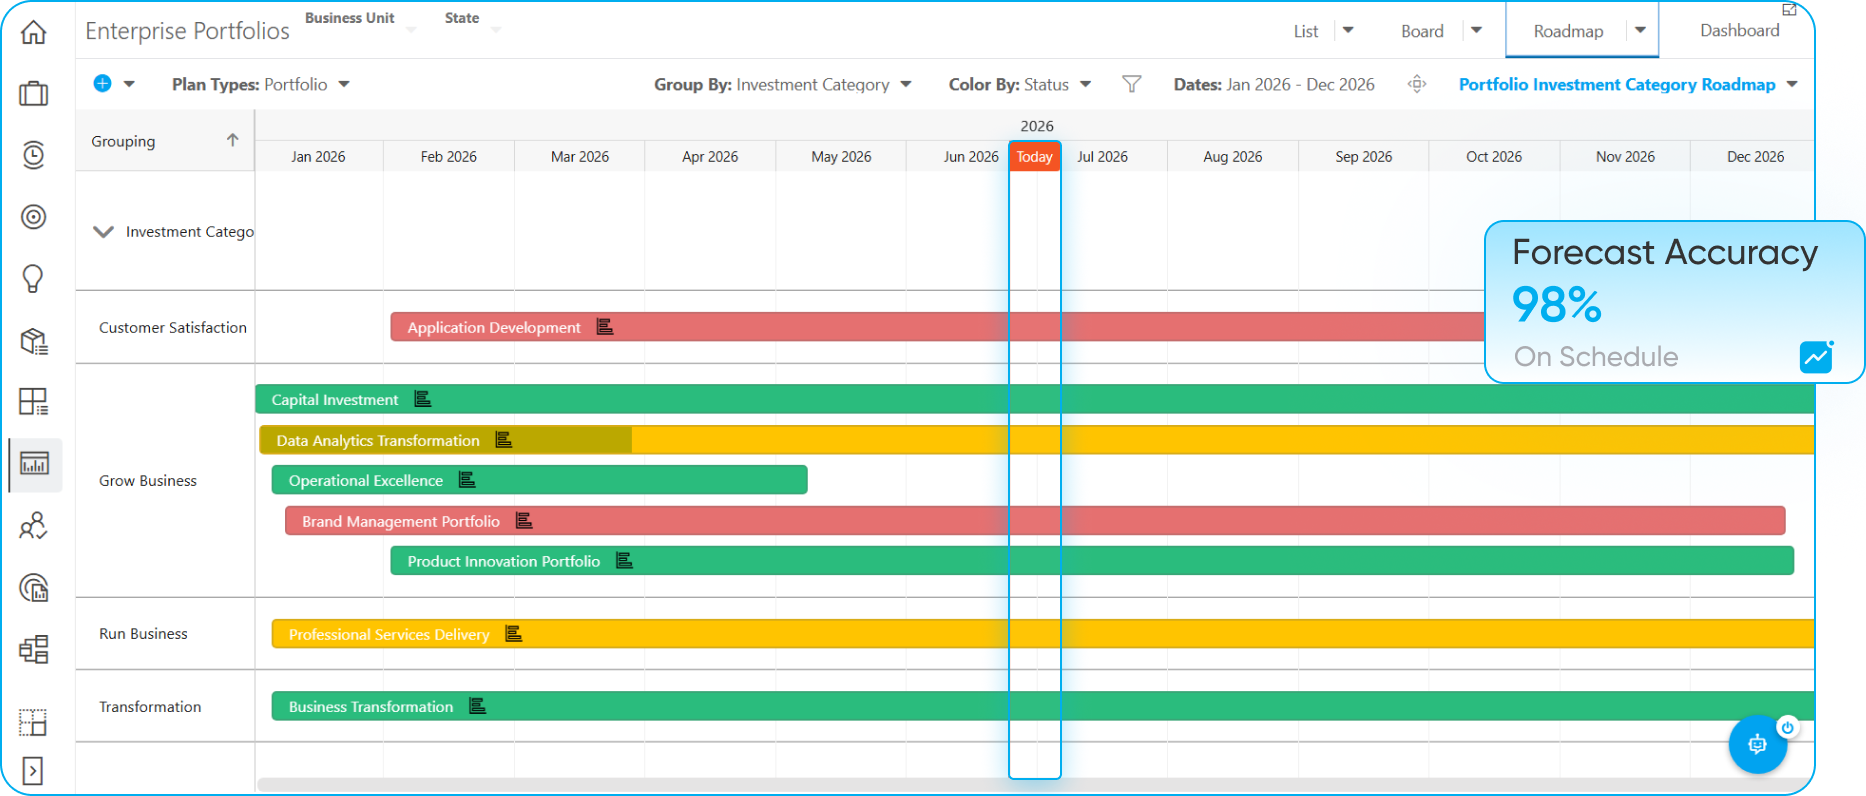Viewport: 1866px width, 796px height.
Task: Click the Brand Management Portfolio bar
Action: click(1035, 521)
